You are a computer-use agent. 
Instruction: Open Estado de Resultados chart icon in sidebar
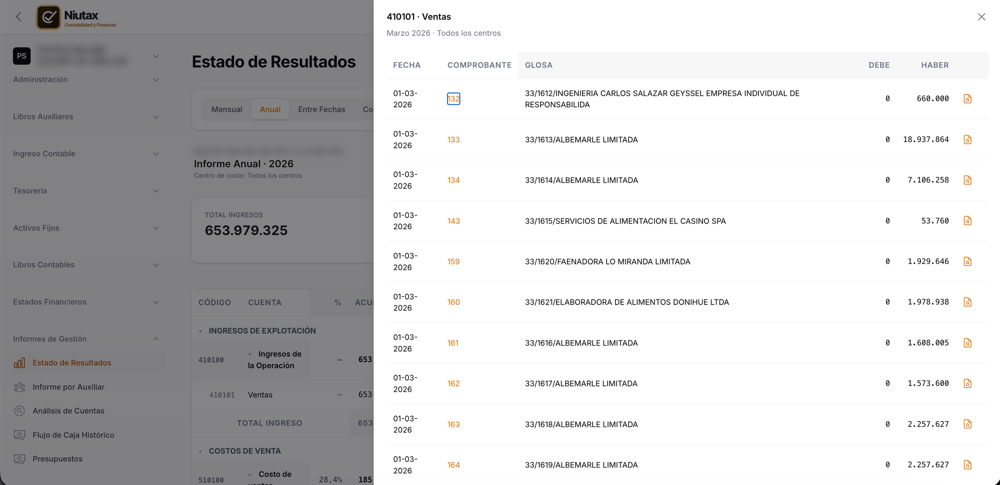[x=20, y=363]
